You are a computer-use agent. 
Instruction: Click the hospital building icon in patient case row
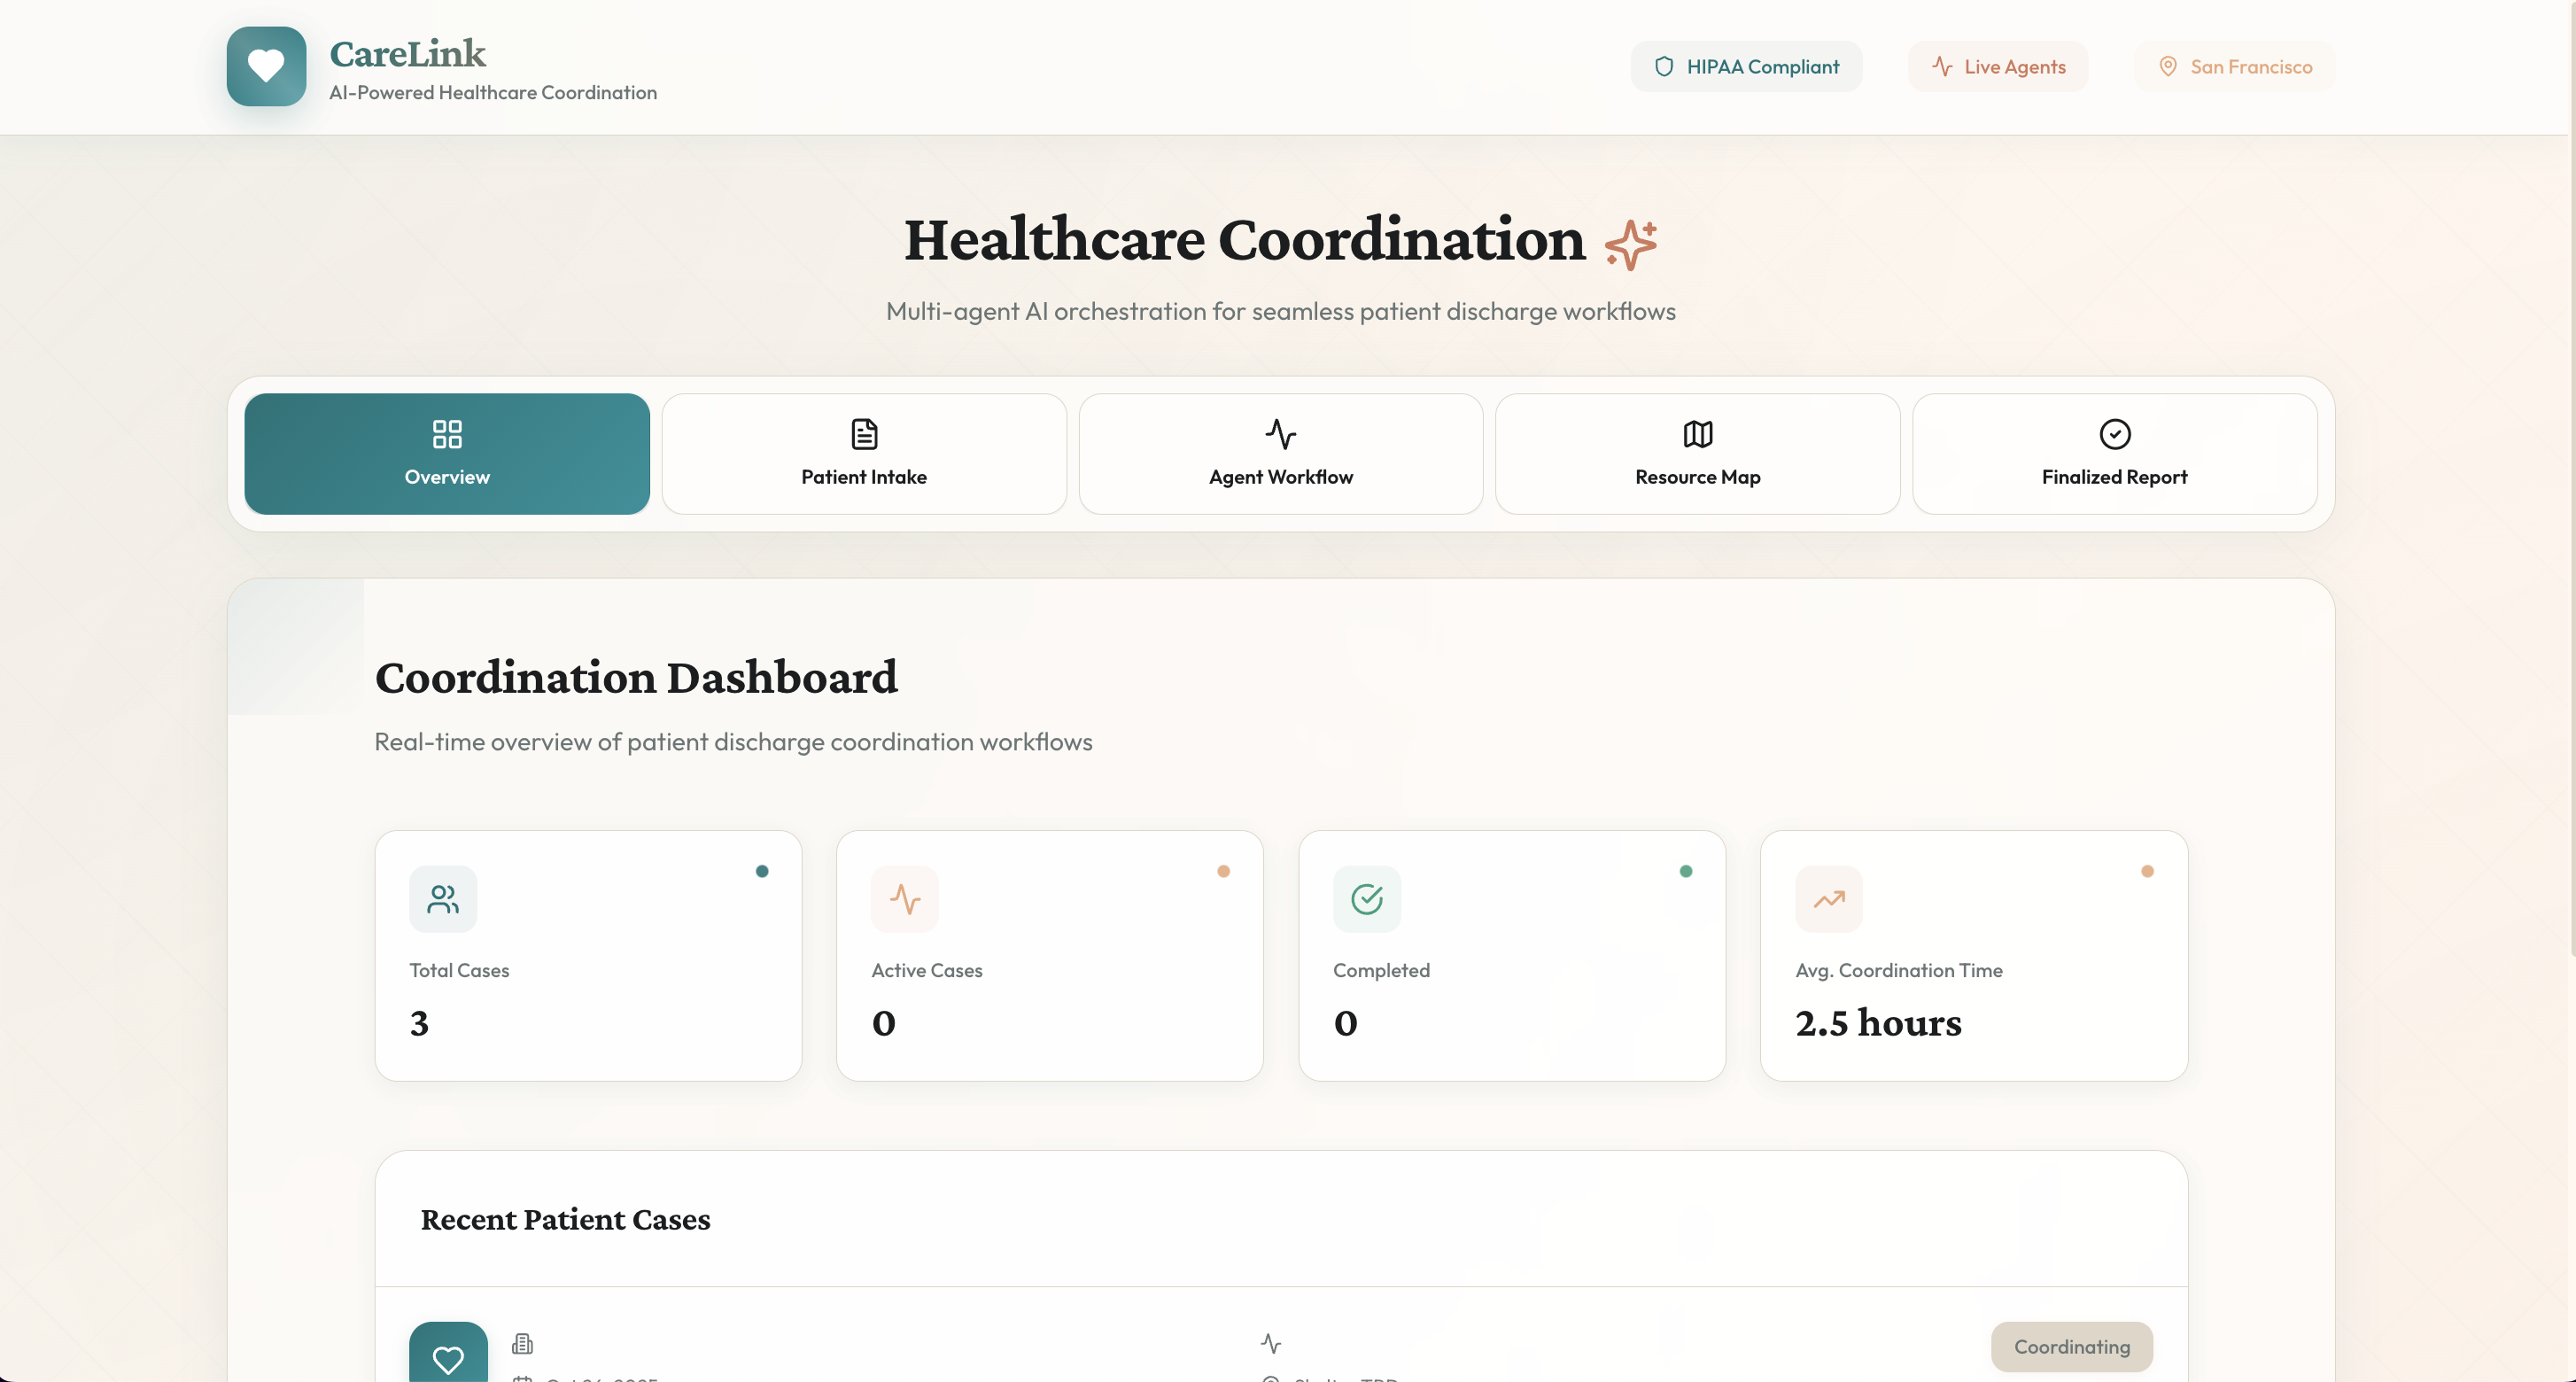click(522, 1343)
